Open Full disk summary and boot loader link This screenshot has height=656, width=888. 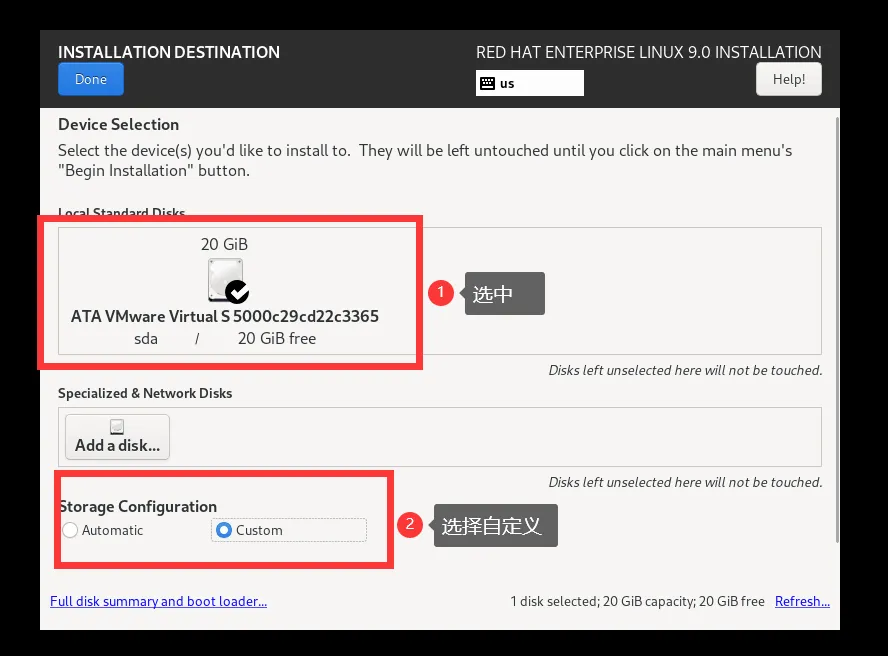pos(159,601)
